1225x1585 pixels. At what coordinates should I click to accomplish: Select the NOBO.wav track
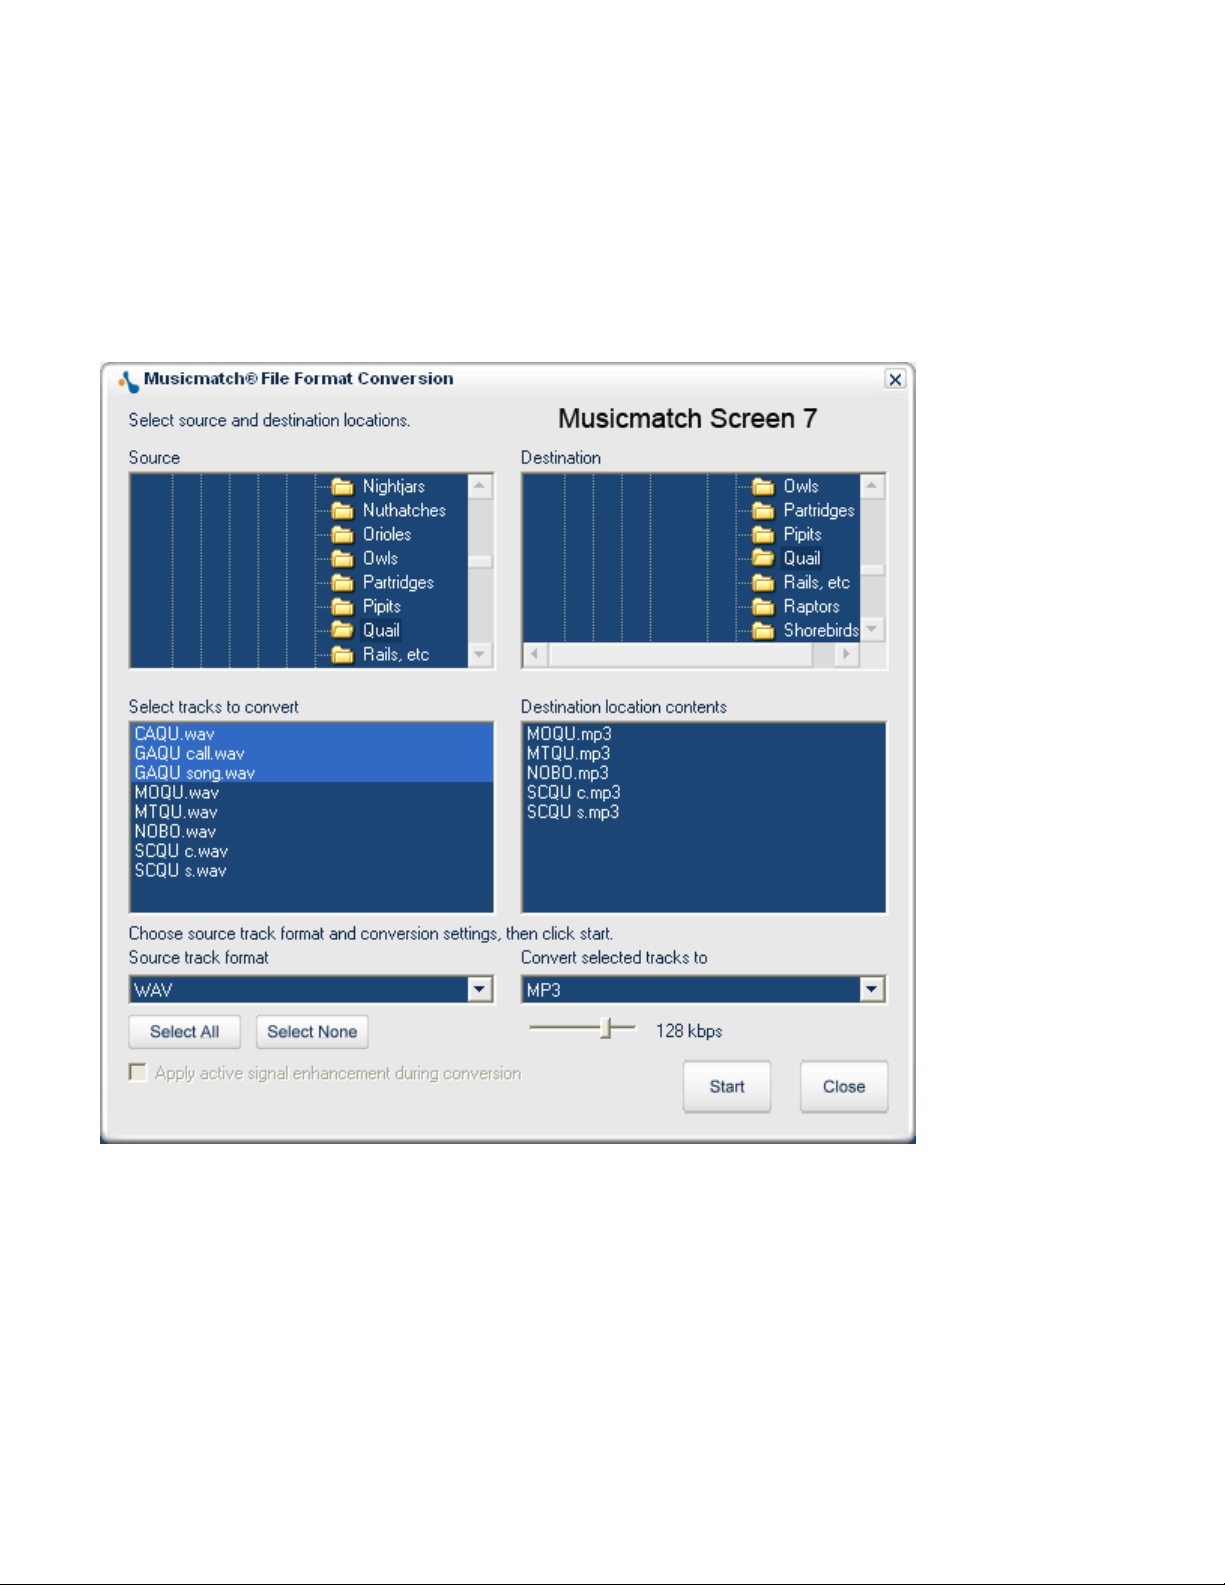pos(175,832)
